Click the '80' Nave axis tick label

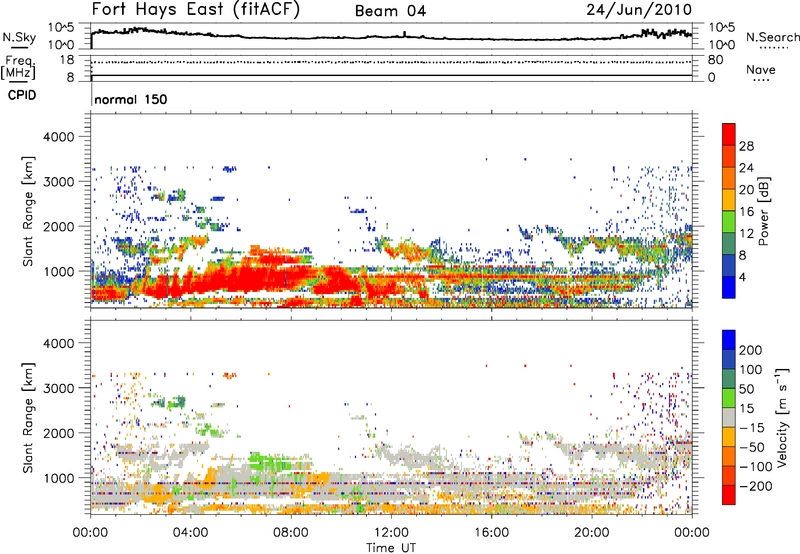coord(715,60)
